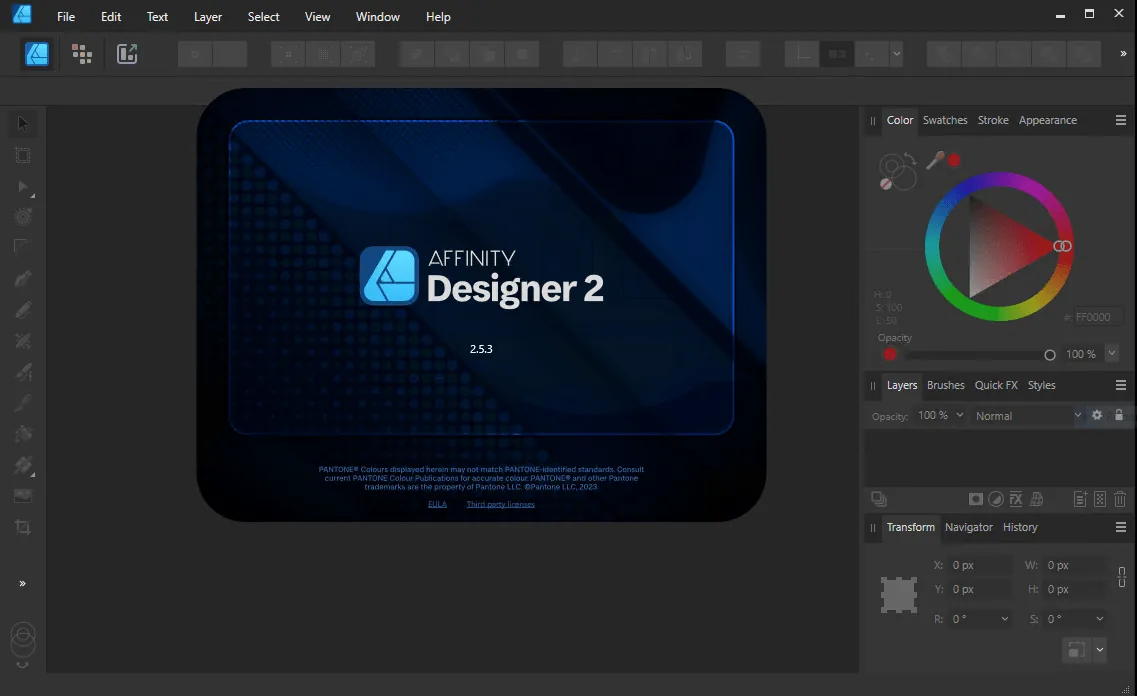1137x696 pixels.
Task: Switch to the Styles tab
Action: click(1041, 385)
